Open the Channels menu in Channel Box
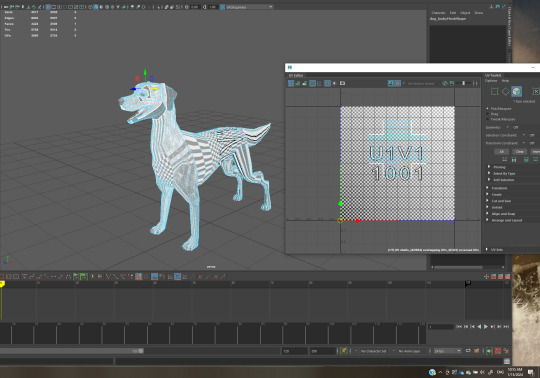This screenshot has width=540, height=378. pos(438,13)
